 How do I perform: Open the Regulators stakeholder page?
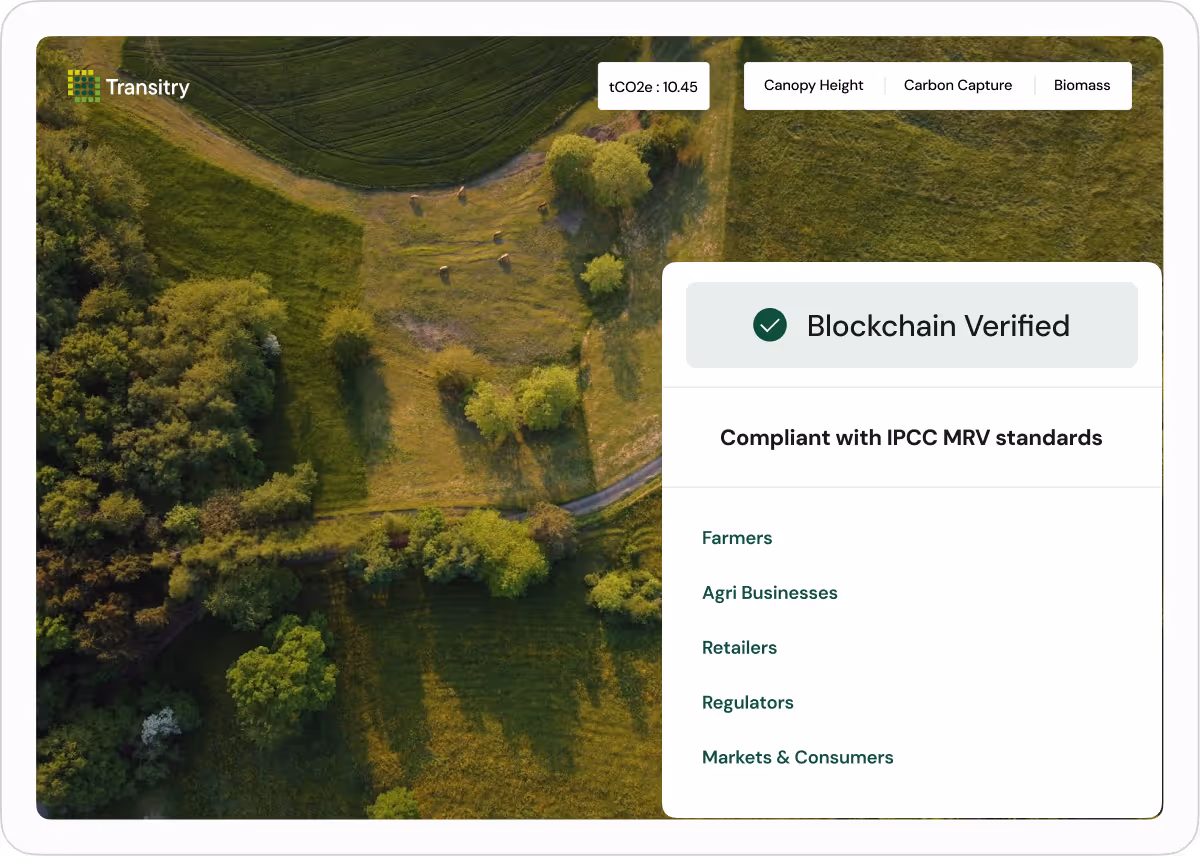pyautogui.click(x=748, y=702)
